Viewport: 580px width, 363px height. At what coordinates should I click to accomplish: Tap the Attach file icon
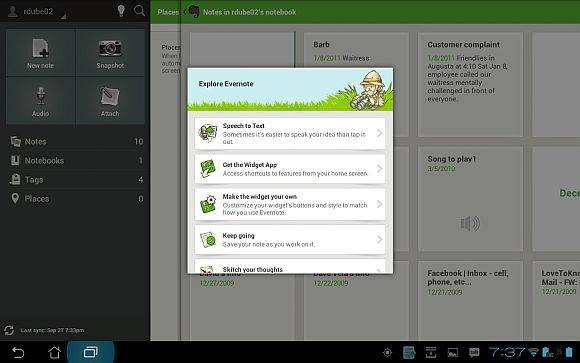tap(110, 97)
